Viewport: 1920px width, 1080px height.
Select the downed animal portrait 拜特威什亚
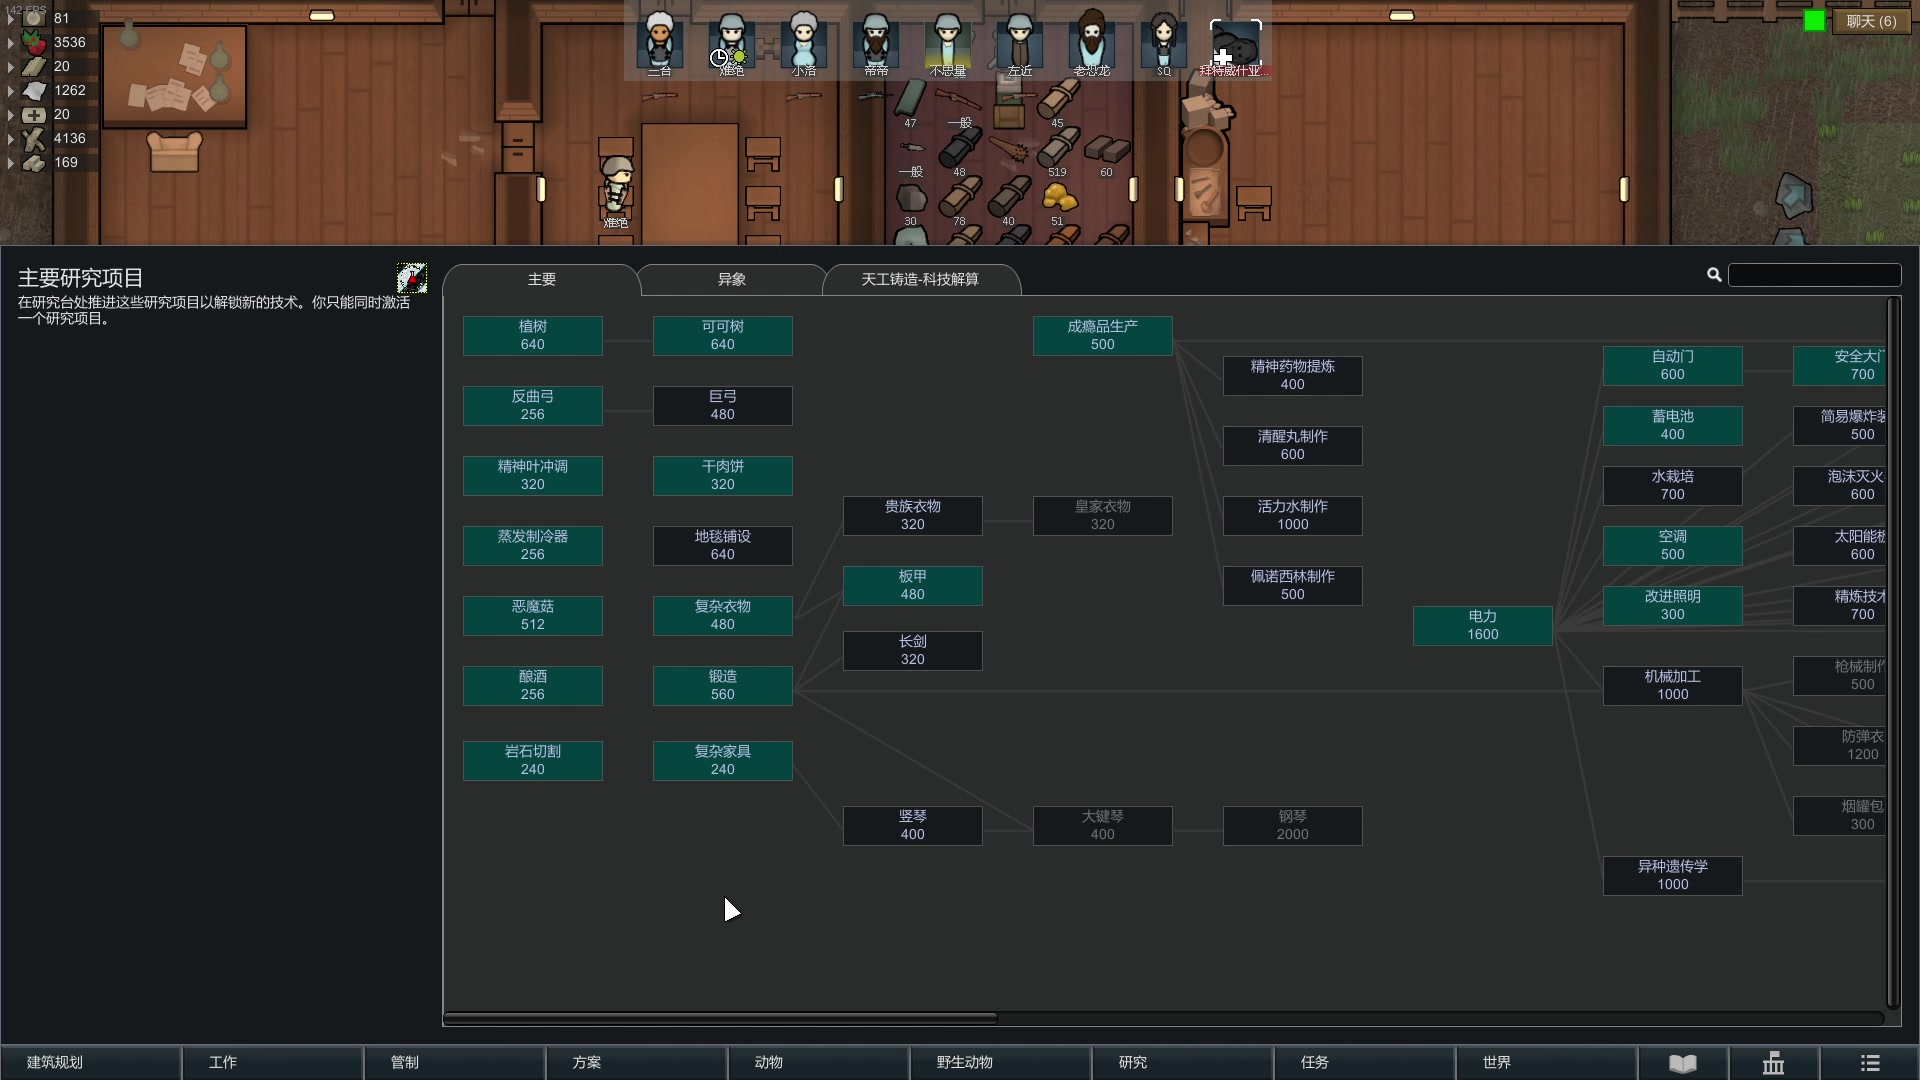point(1235,45)
